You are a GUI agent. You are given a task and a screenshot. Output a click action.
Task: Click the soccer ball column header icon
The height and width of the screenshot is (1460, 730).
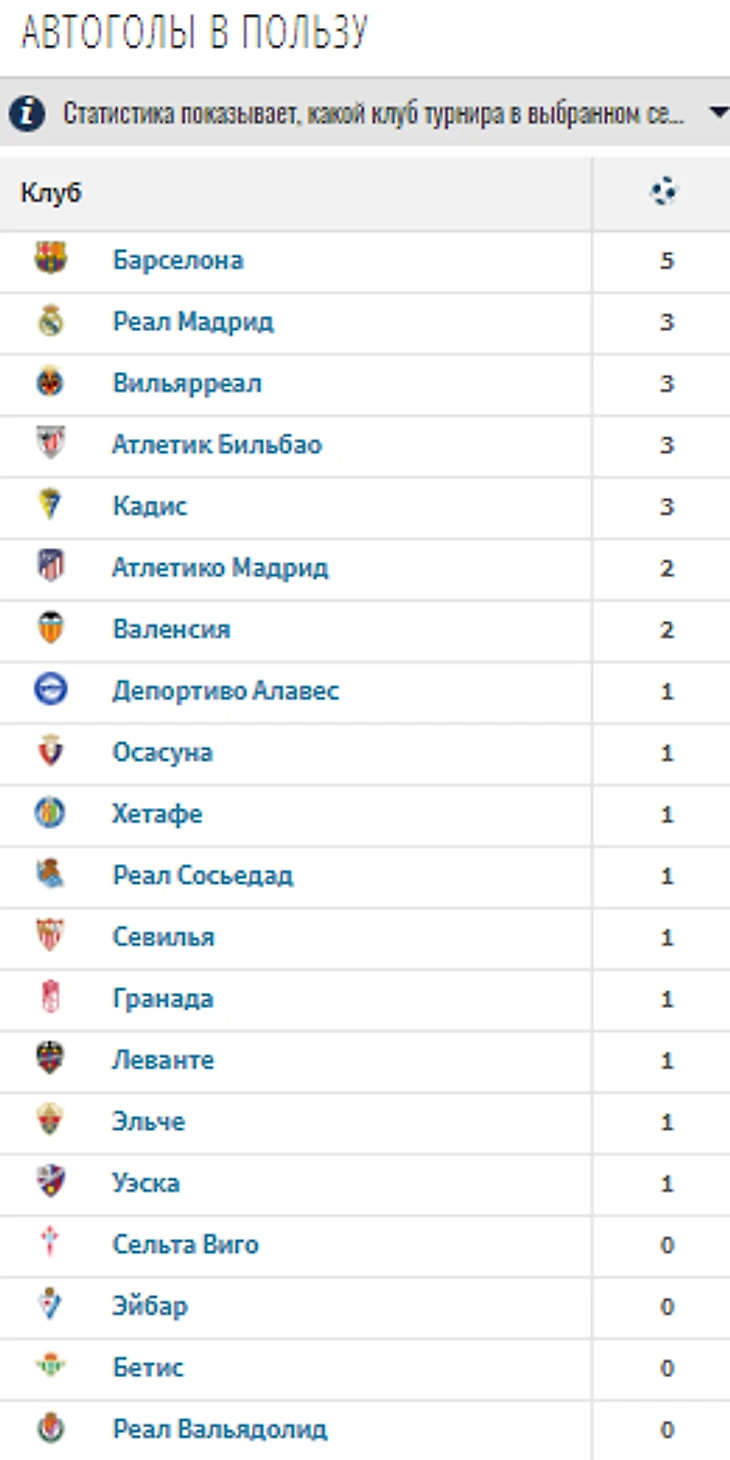(664, 192)
